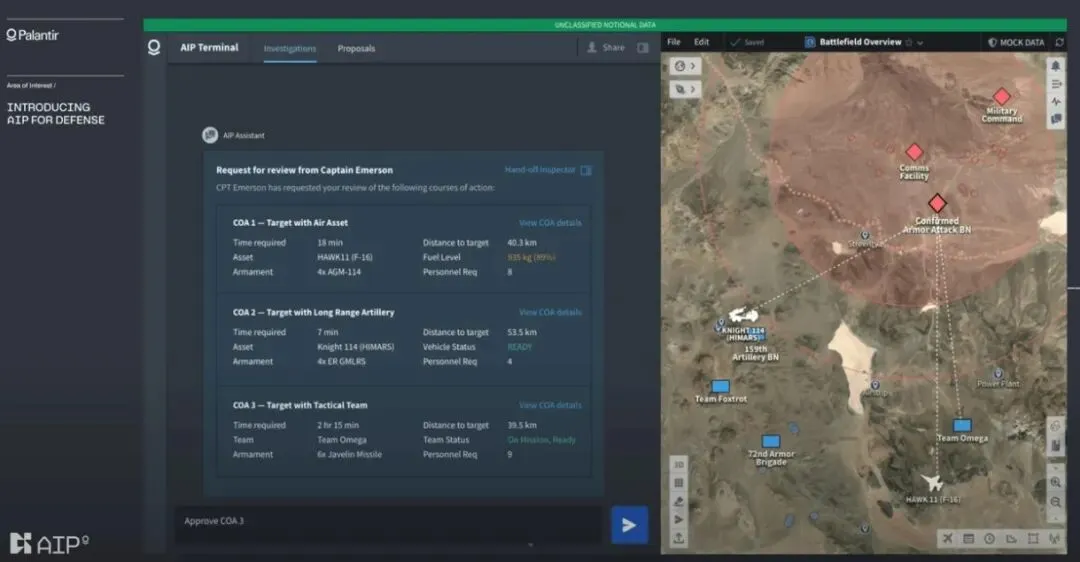This screenshot has width=1080, height=562.
Task: Select the navigate arrow tool on the map
Action: [x=678, y=519]
